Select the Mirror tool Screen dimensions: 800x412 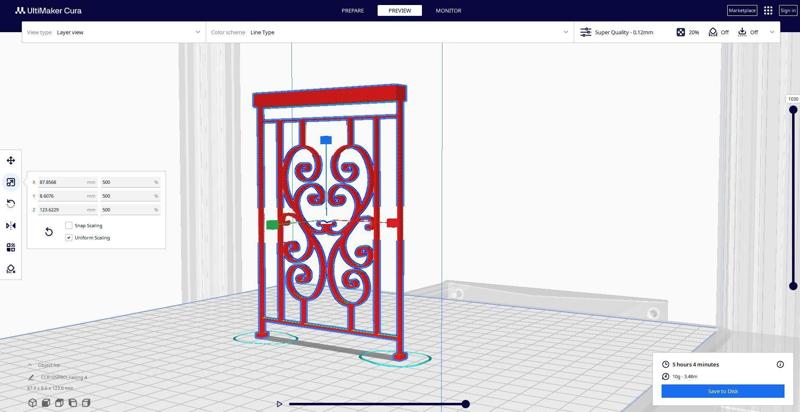[x=11, y=226]
